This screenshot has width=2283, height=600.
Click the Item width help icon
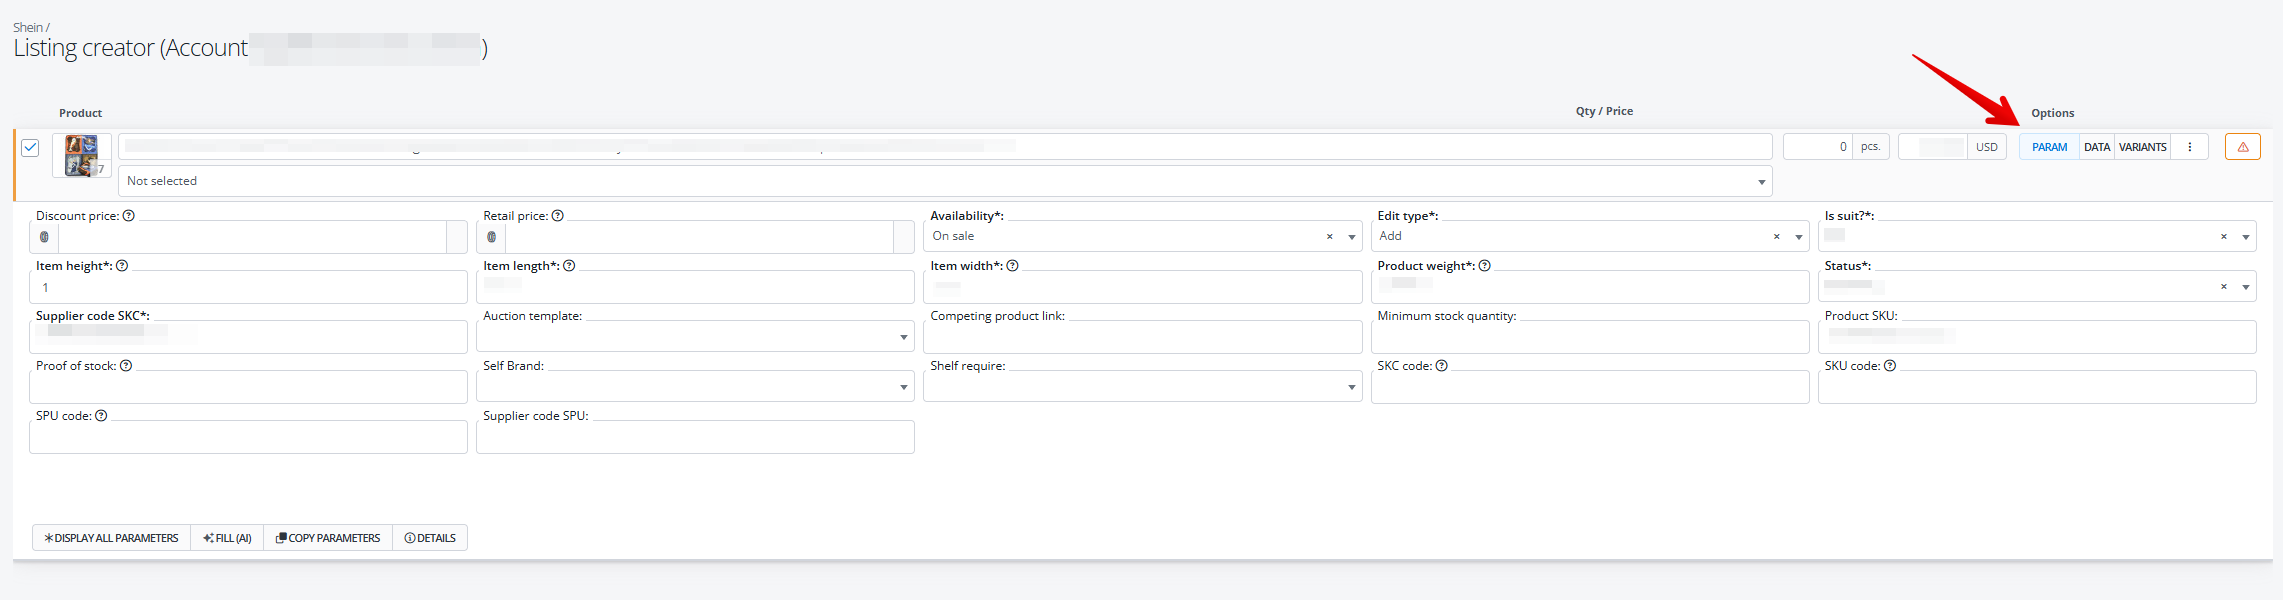point(1013,266)
